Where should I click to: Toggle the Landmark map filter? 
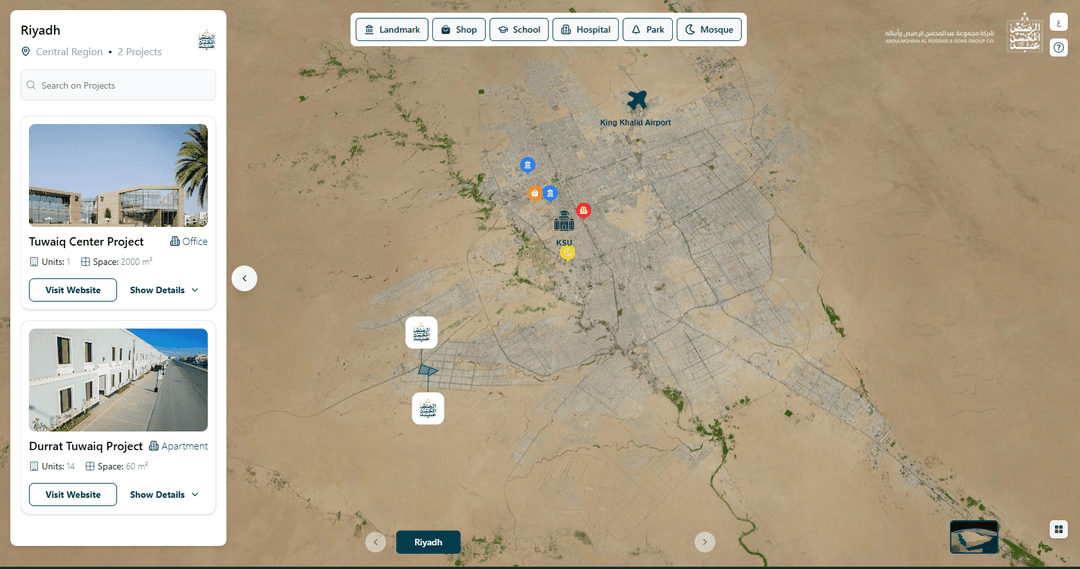click(x=392, y=30)
